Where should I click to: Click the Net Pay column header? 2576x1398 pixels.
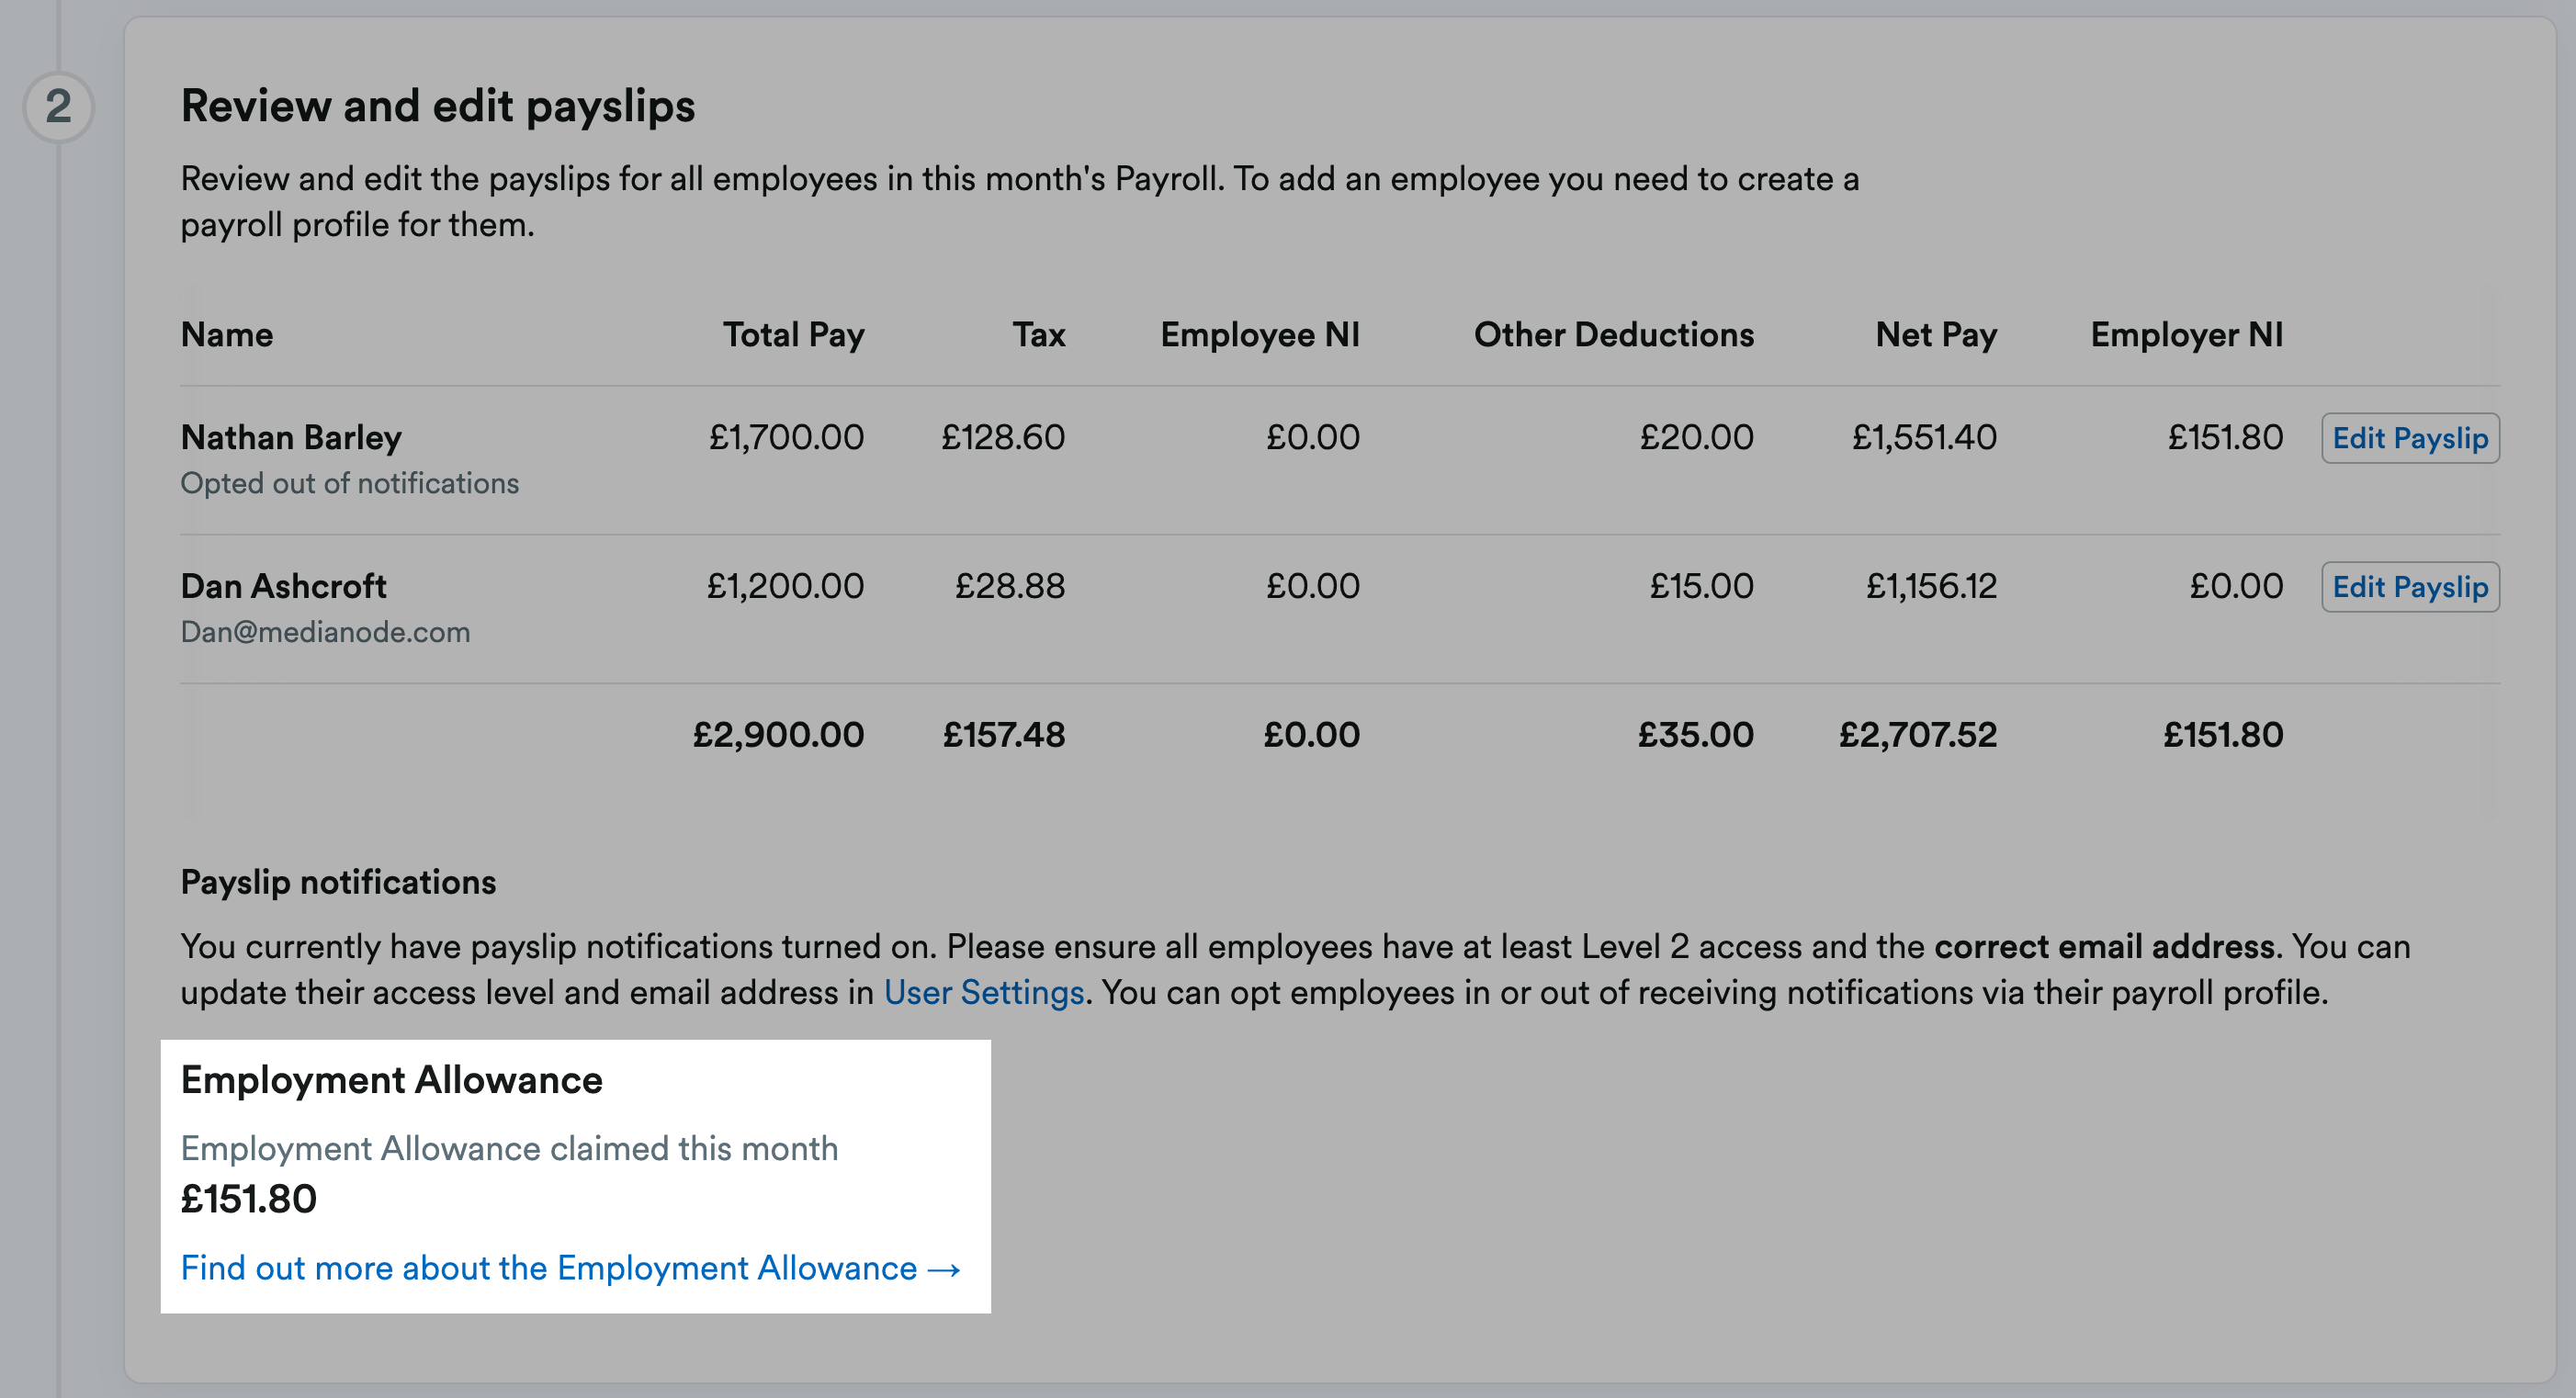click(1936, 335)
